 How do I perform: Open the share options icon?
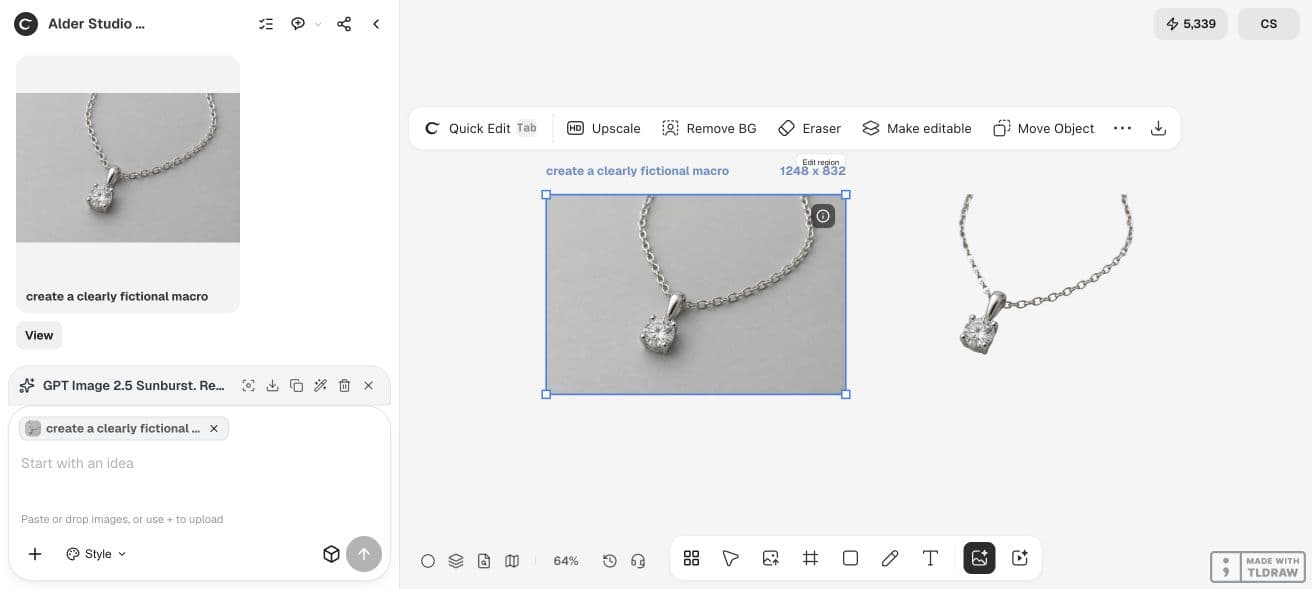(344, 24)
